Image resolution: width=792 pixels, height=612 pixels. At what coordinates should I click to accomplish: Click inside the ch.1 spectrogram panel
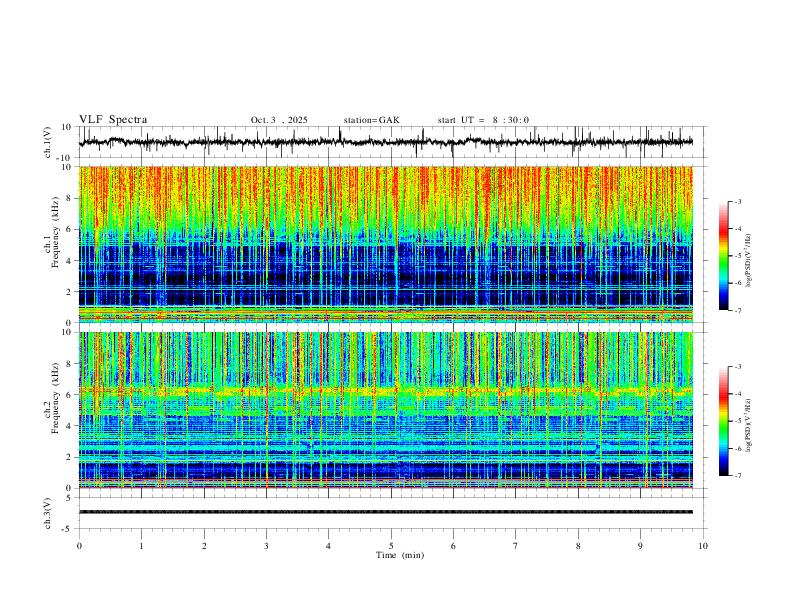point(386,244)
